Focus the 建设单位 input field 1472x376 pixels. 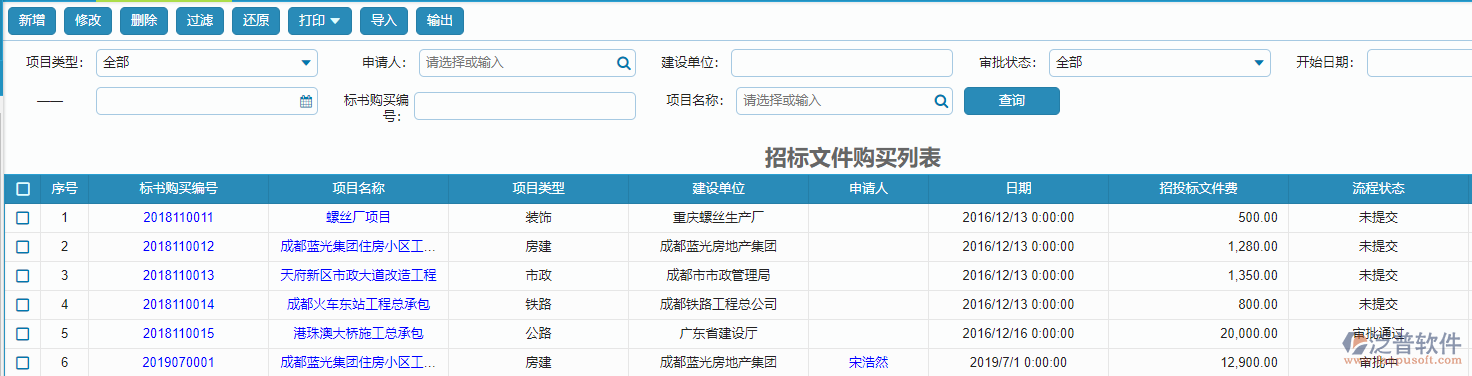pos(842,62)
